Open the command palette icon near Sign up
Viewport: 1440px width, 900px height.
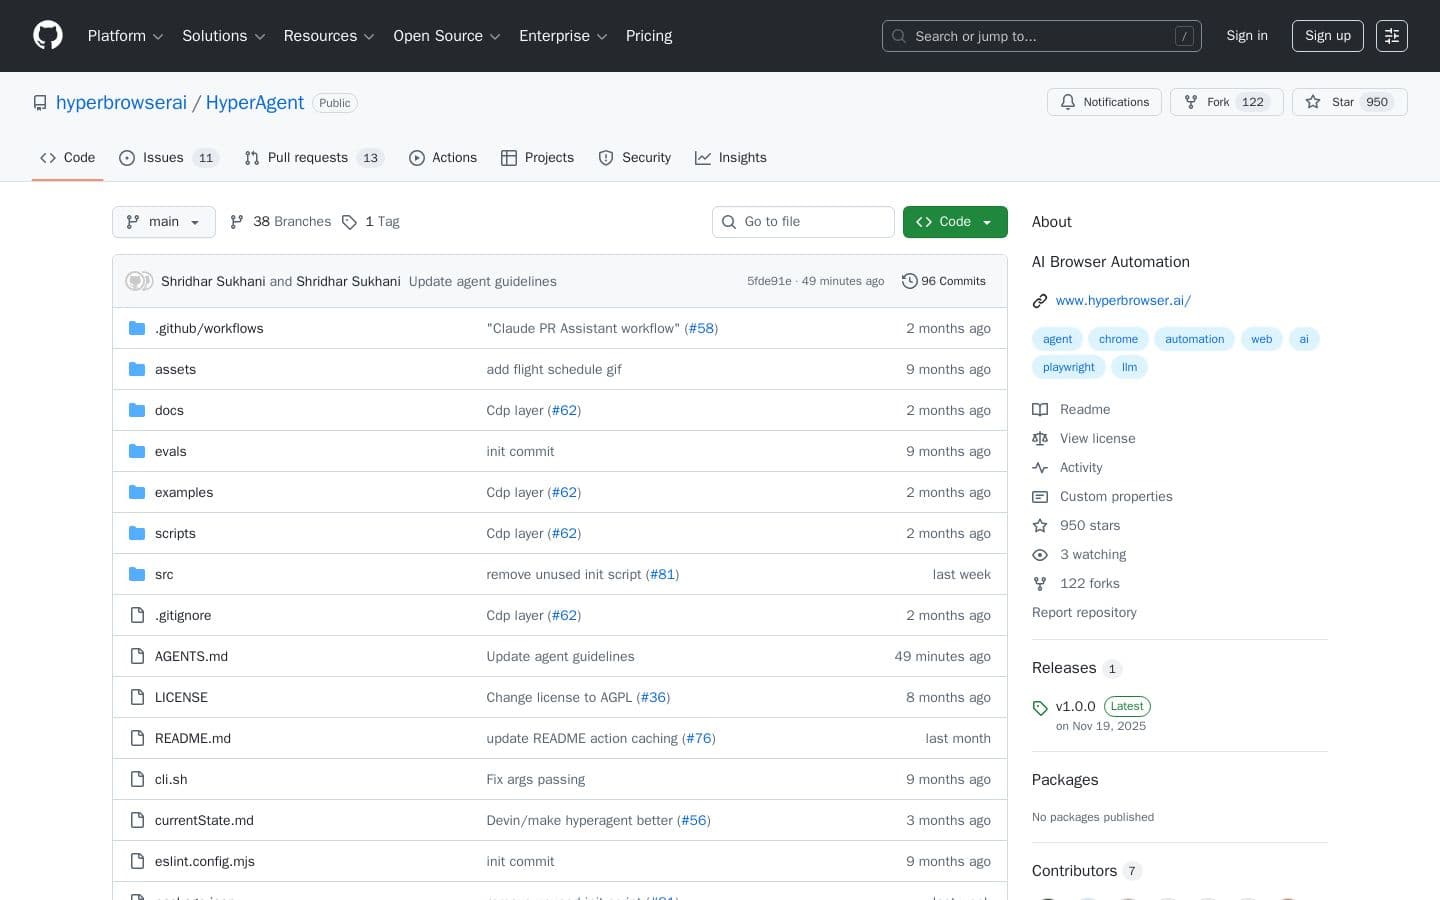[1392, 36]
